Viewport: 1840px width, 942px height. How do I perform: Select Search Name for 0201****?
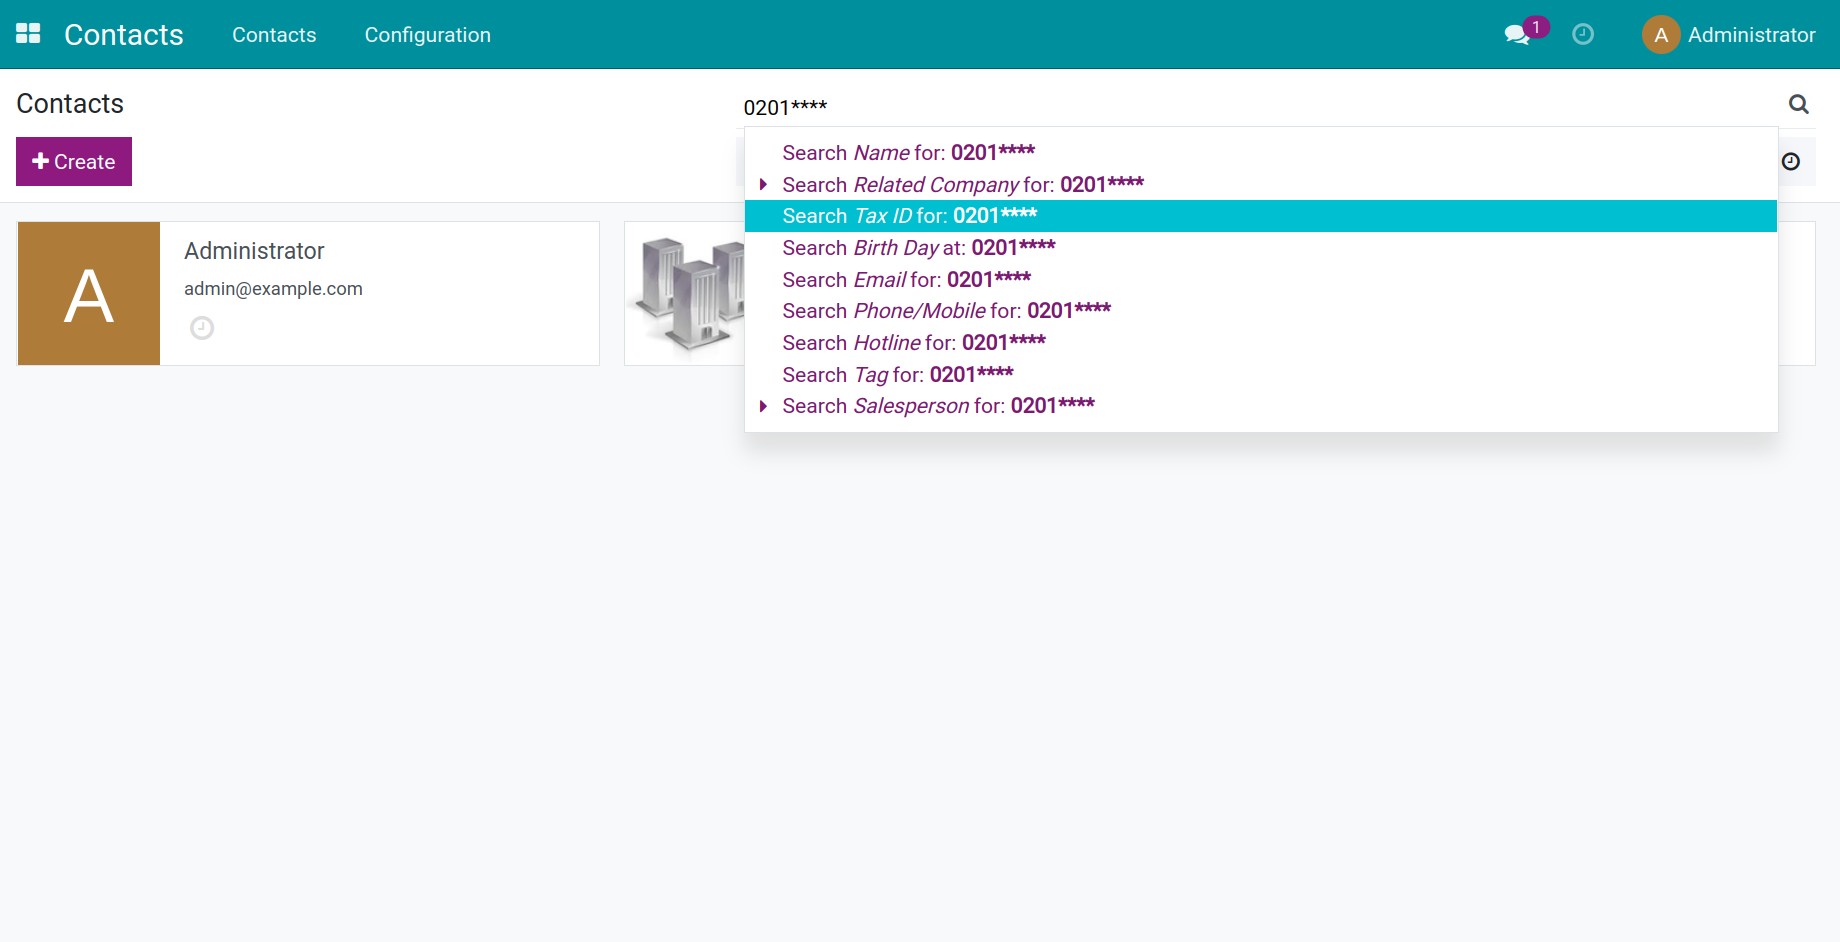point(908,153)
